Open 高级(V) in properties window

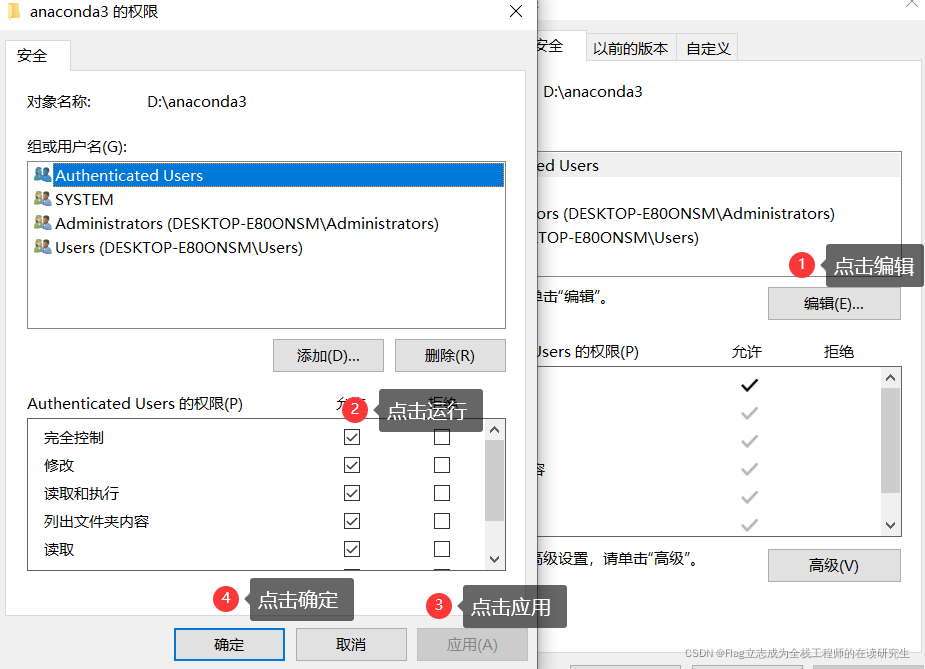[834, 565]
